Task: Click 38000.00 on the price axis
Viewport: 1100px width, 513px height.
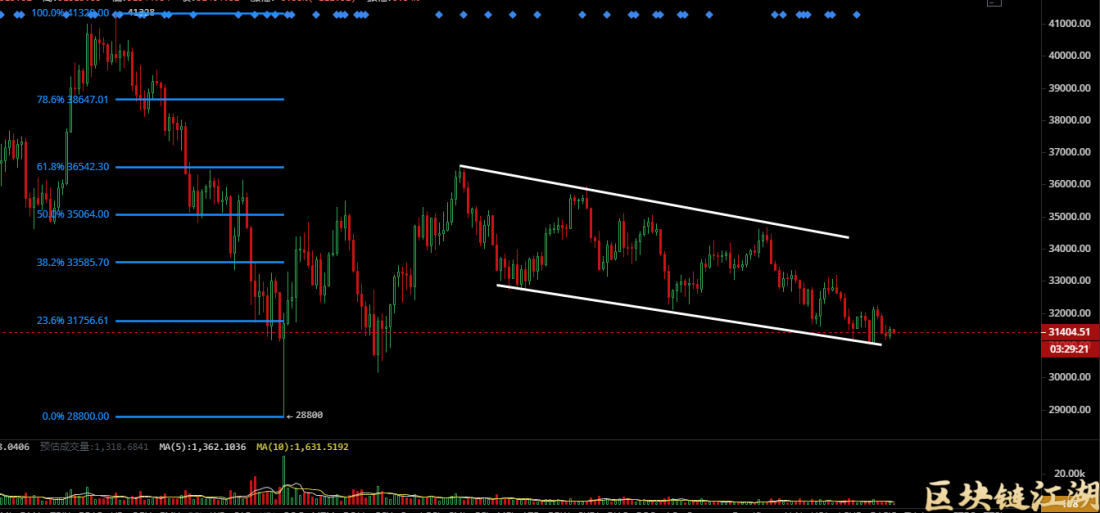Action: [x=1069, y=120]
